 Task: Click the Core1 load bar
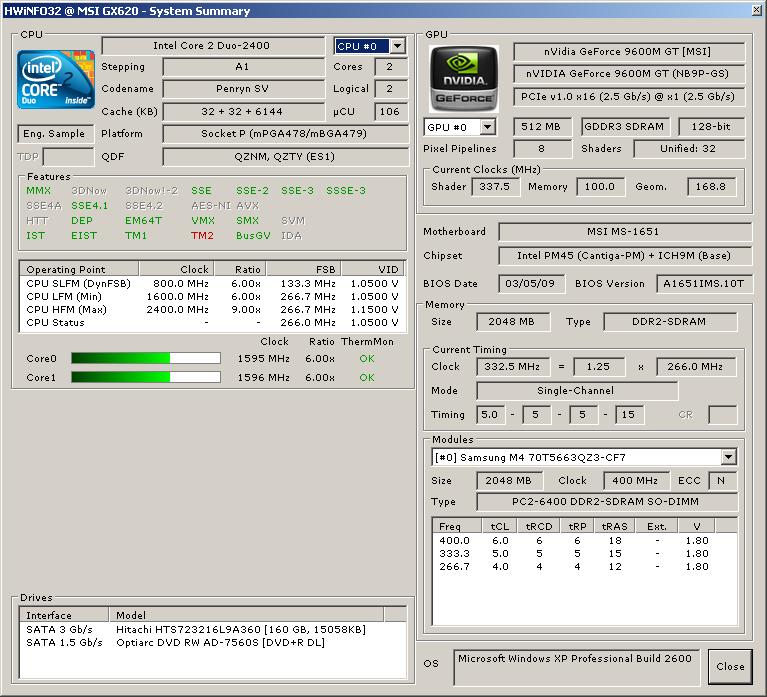146,377
